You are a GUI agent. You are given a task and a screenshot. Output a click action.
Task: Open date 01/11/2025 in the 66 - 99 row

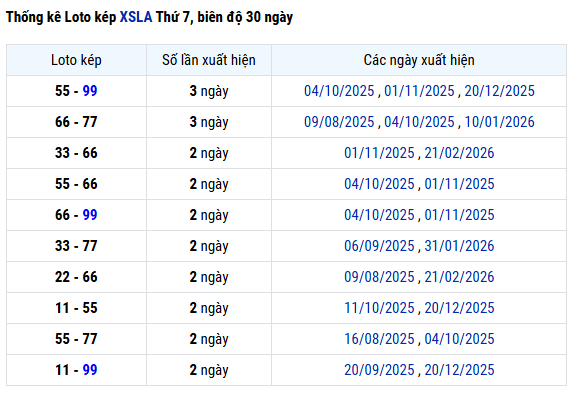pos(459,215)
